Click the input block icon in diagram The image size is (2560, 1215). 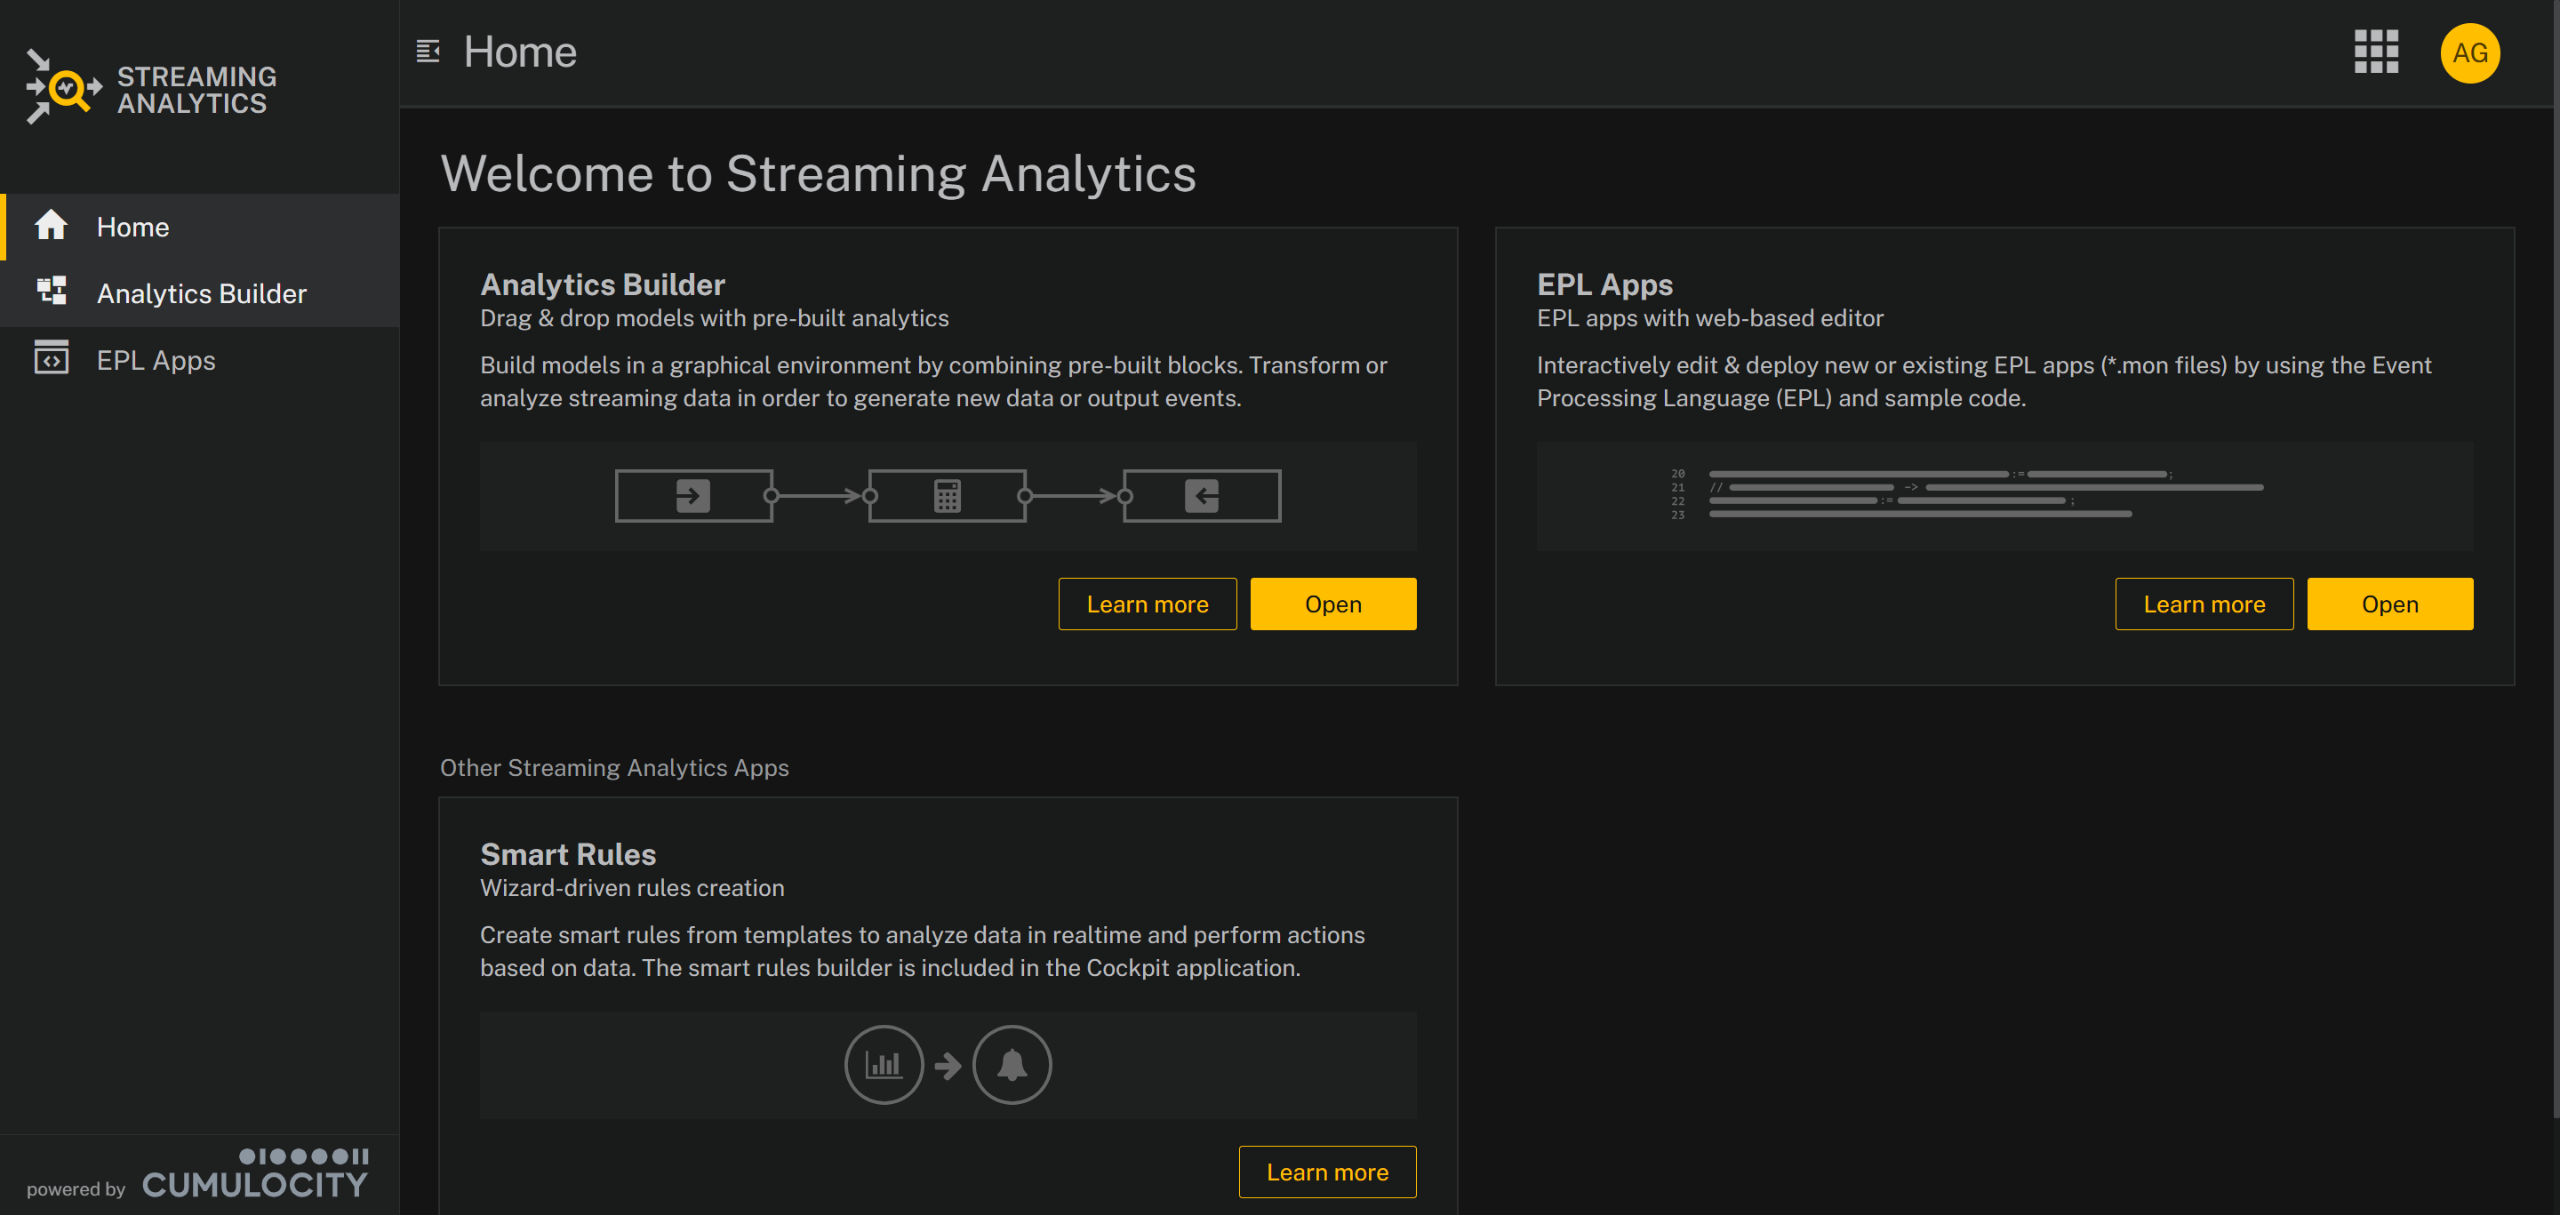coord(693,495)
